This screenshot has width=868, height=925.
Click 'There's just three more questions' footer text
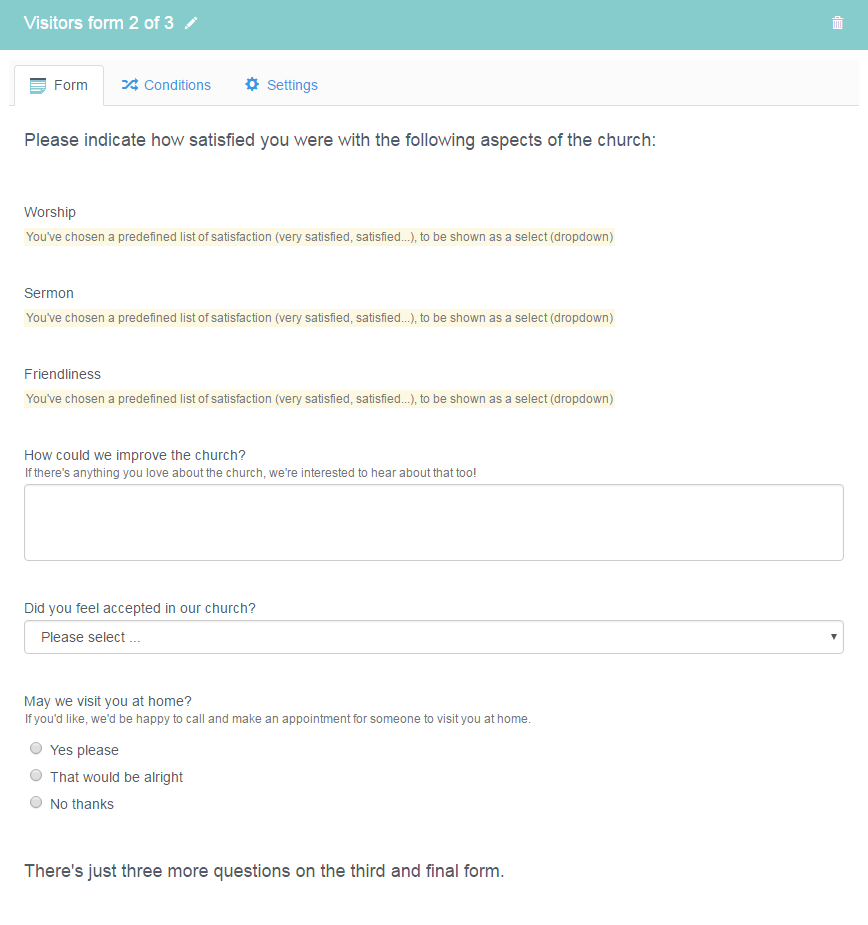pyautogui.click(x=264, y=871)
